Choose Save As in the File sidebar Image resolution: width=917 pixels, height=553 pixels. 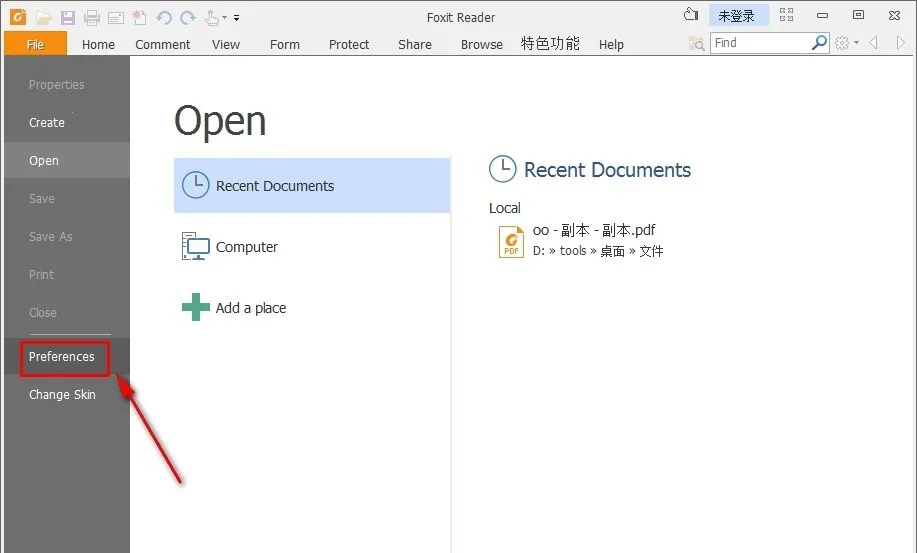(67, 237)
